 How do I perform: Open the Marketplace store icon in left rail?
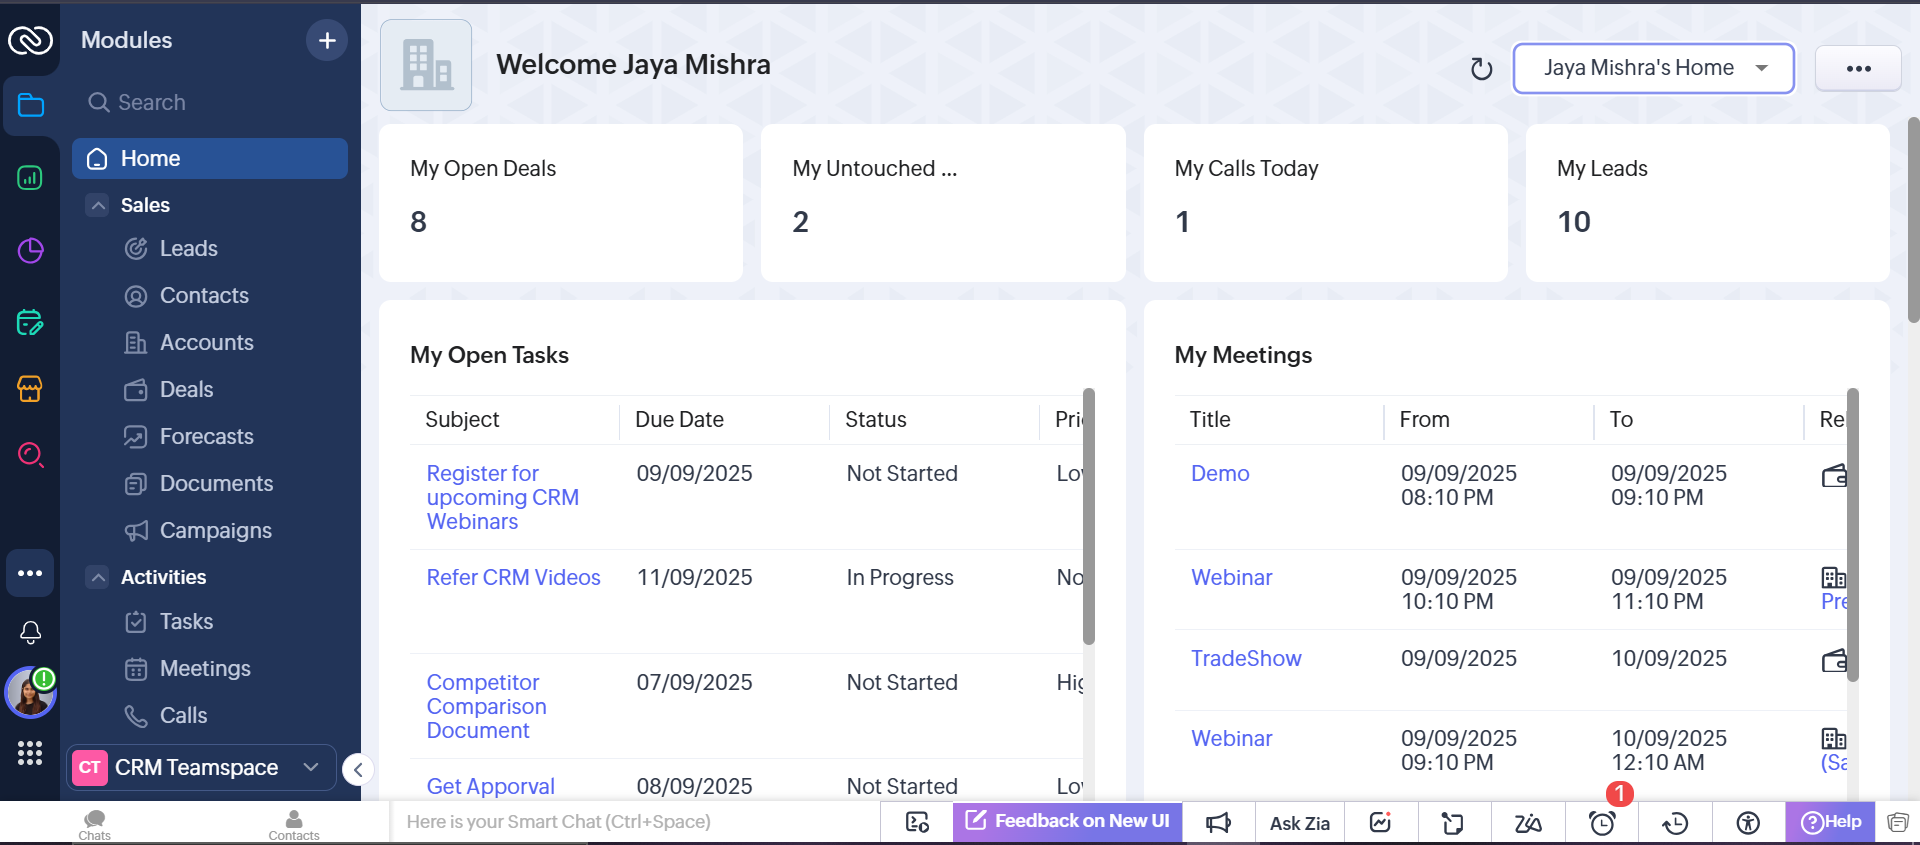[x=30, y=389]
